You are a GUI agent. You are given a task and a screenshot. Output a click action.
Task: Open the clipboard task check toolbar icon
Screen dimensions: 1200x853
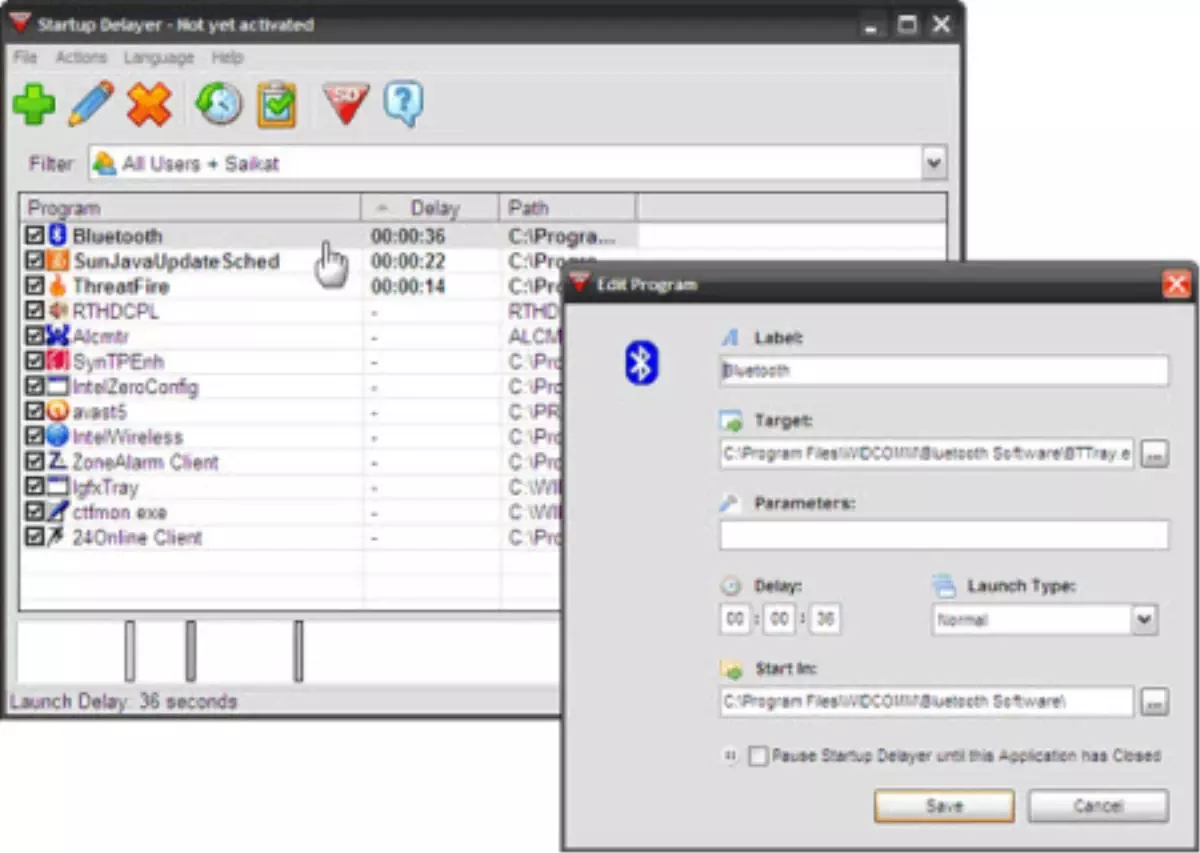tap(276, 104)
